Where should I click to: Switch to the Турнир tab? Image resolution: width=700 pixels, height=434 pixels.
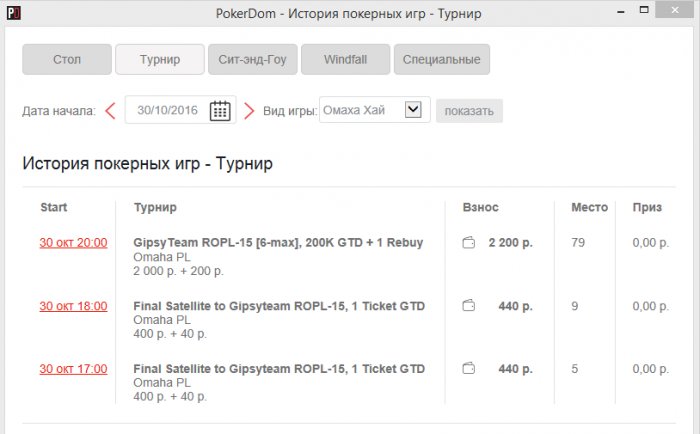click(x=160, y=59)
